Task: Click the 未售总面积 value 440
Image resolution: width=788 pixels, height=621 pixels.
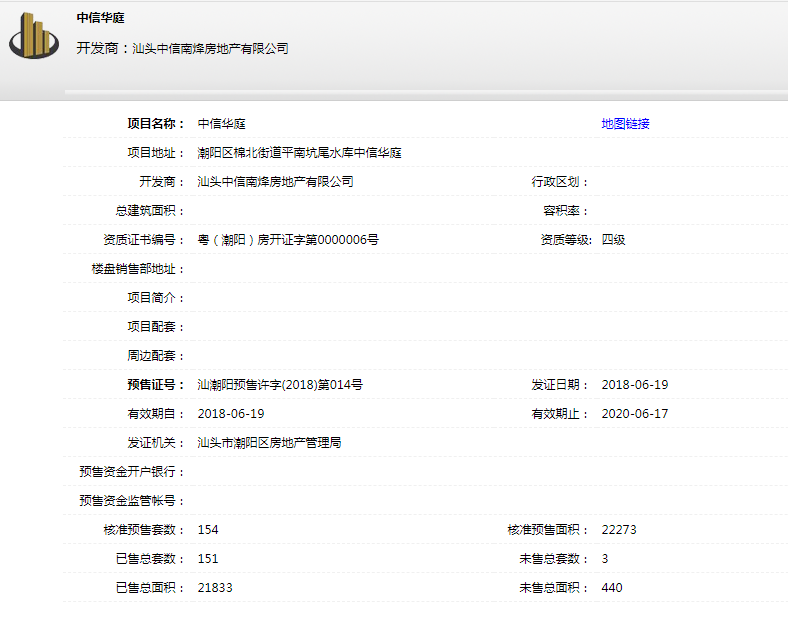Action: (612, 588)
